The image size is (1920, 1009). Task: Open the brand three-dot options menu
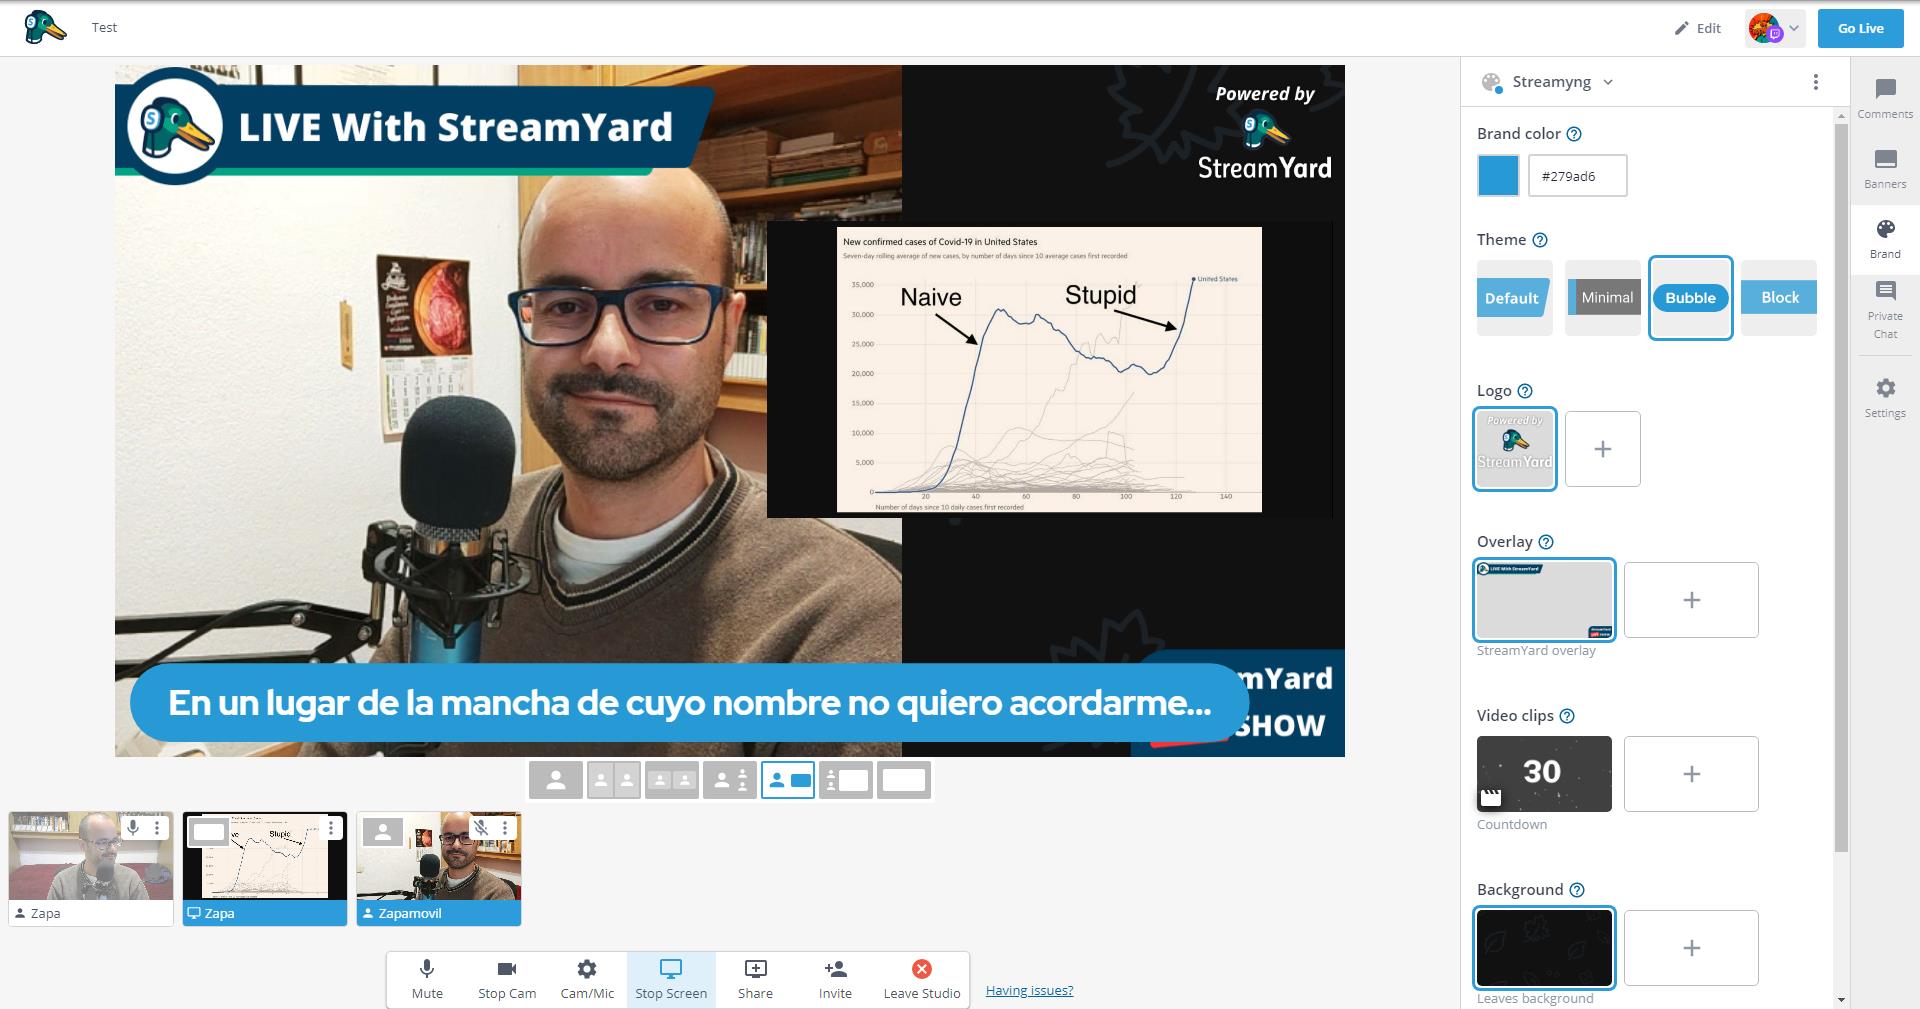pyautogui.click(x=1816, y=82)
